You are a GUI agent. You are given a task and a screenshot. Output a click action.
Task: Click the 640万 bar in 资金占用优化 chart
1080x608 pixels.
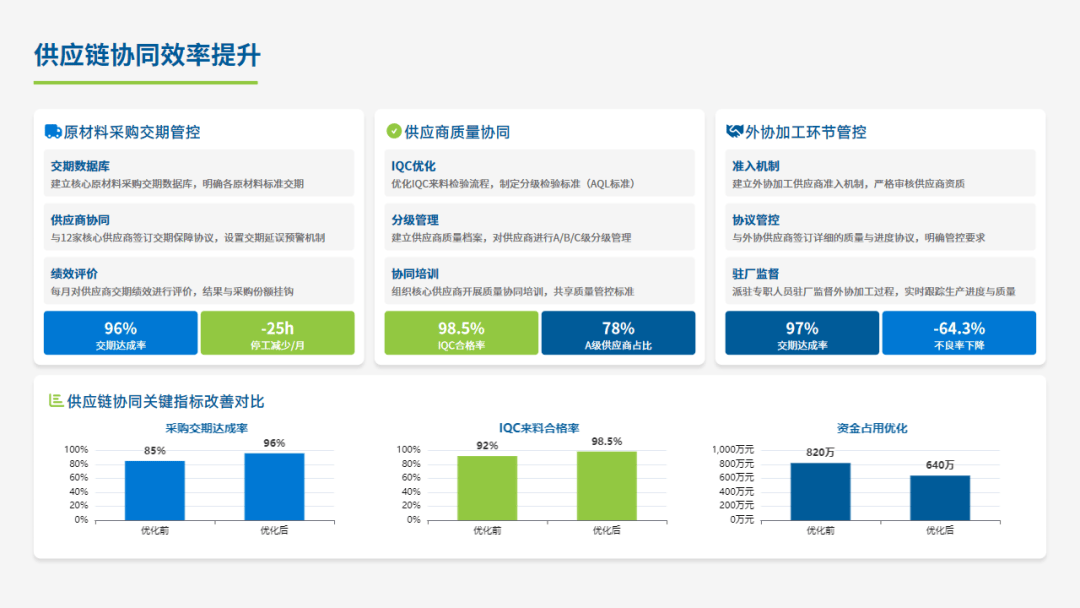click(940, 497)
